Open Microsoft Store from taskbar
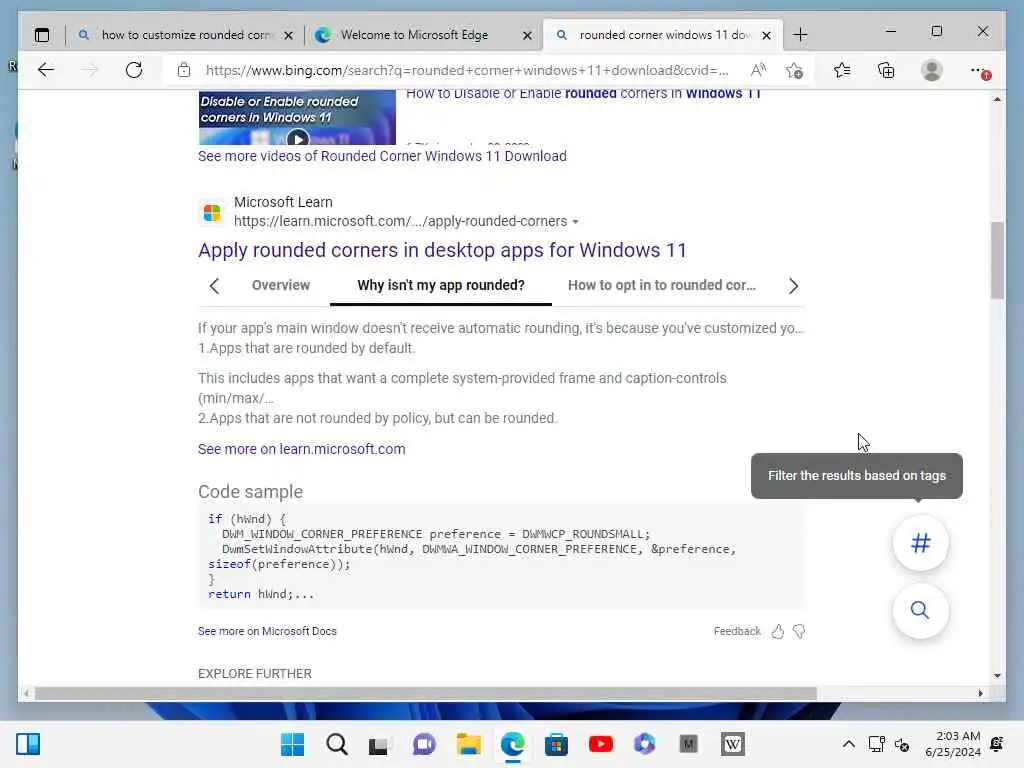The height and width of the screenshot is (768, 1024). click(556, 744)
